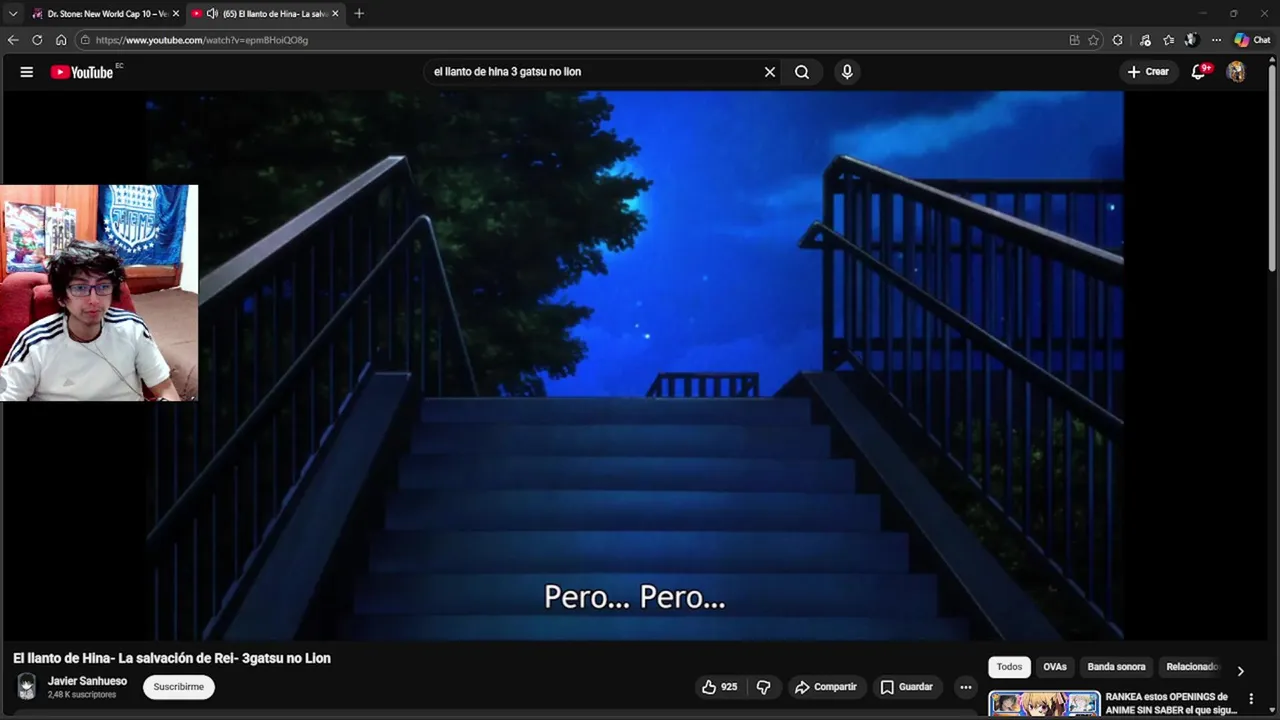The image size is (1280, 720).
Task: Open Copilot Chat sidebar
Action: click(x=1252, y=40)
